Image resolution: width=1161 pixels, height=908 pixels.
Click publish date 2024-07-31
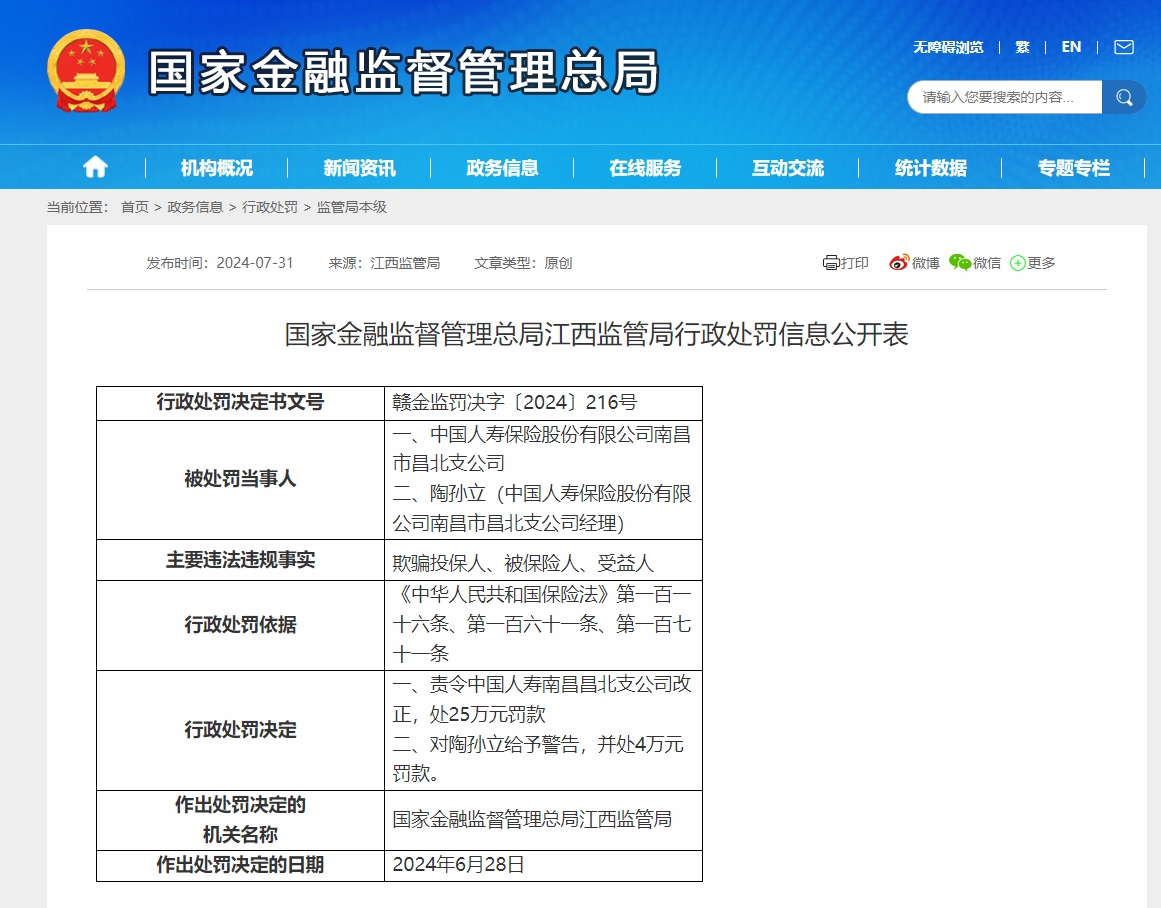click(x=255, y=263)
